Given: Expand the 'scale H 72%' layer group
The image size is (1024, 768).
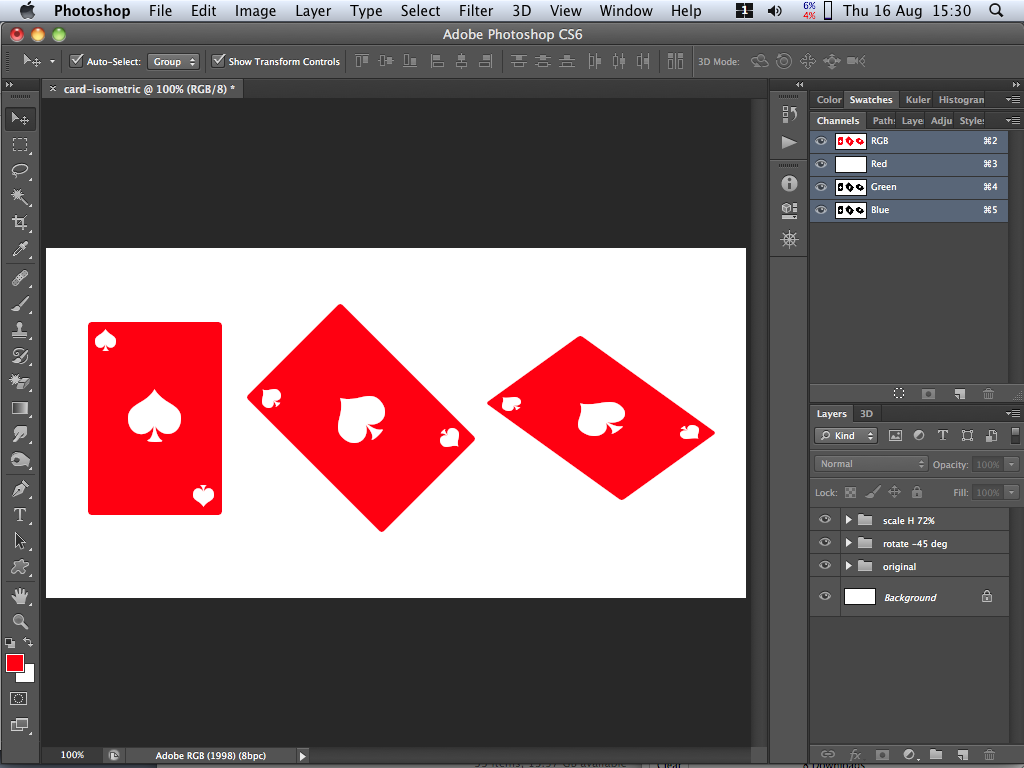Looking at the screenshot, I should tap(848, 520).
